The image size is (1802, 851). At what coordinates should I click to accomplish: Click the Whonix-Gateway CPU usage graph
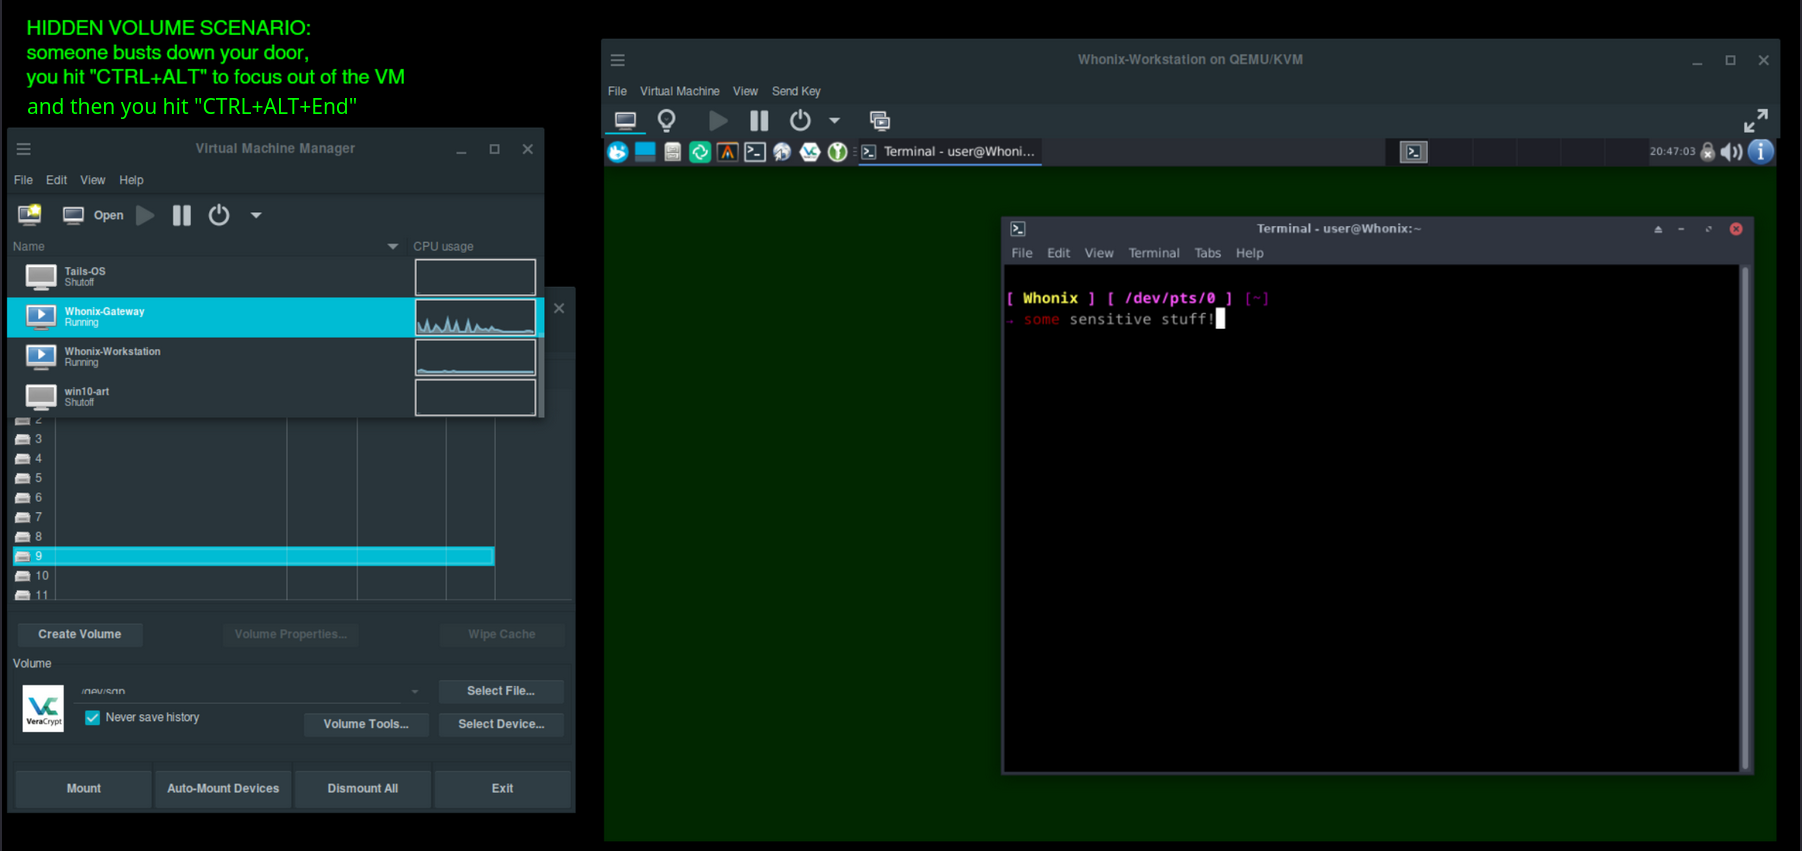tap(475, 317)
